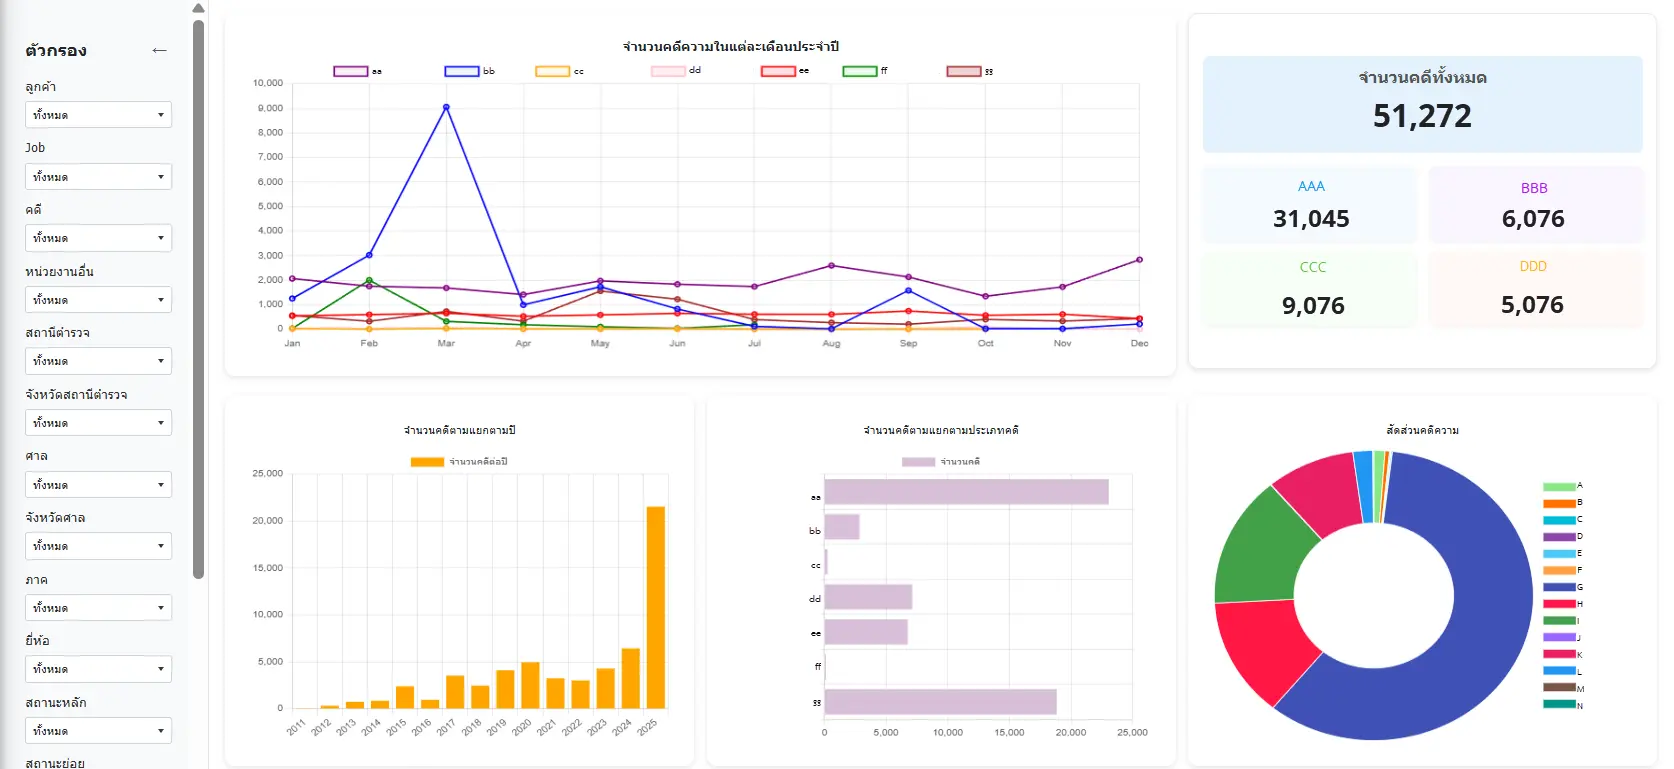
Task: Select the จำนวนคดีทั้งหมด total card 51,272
Action: [x=1422, y=104]
